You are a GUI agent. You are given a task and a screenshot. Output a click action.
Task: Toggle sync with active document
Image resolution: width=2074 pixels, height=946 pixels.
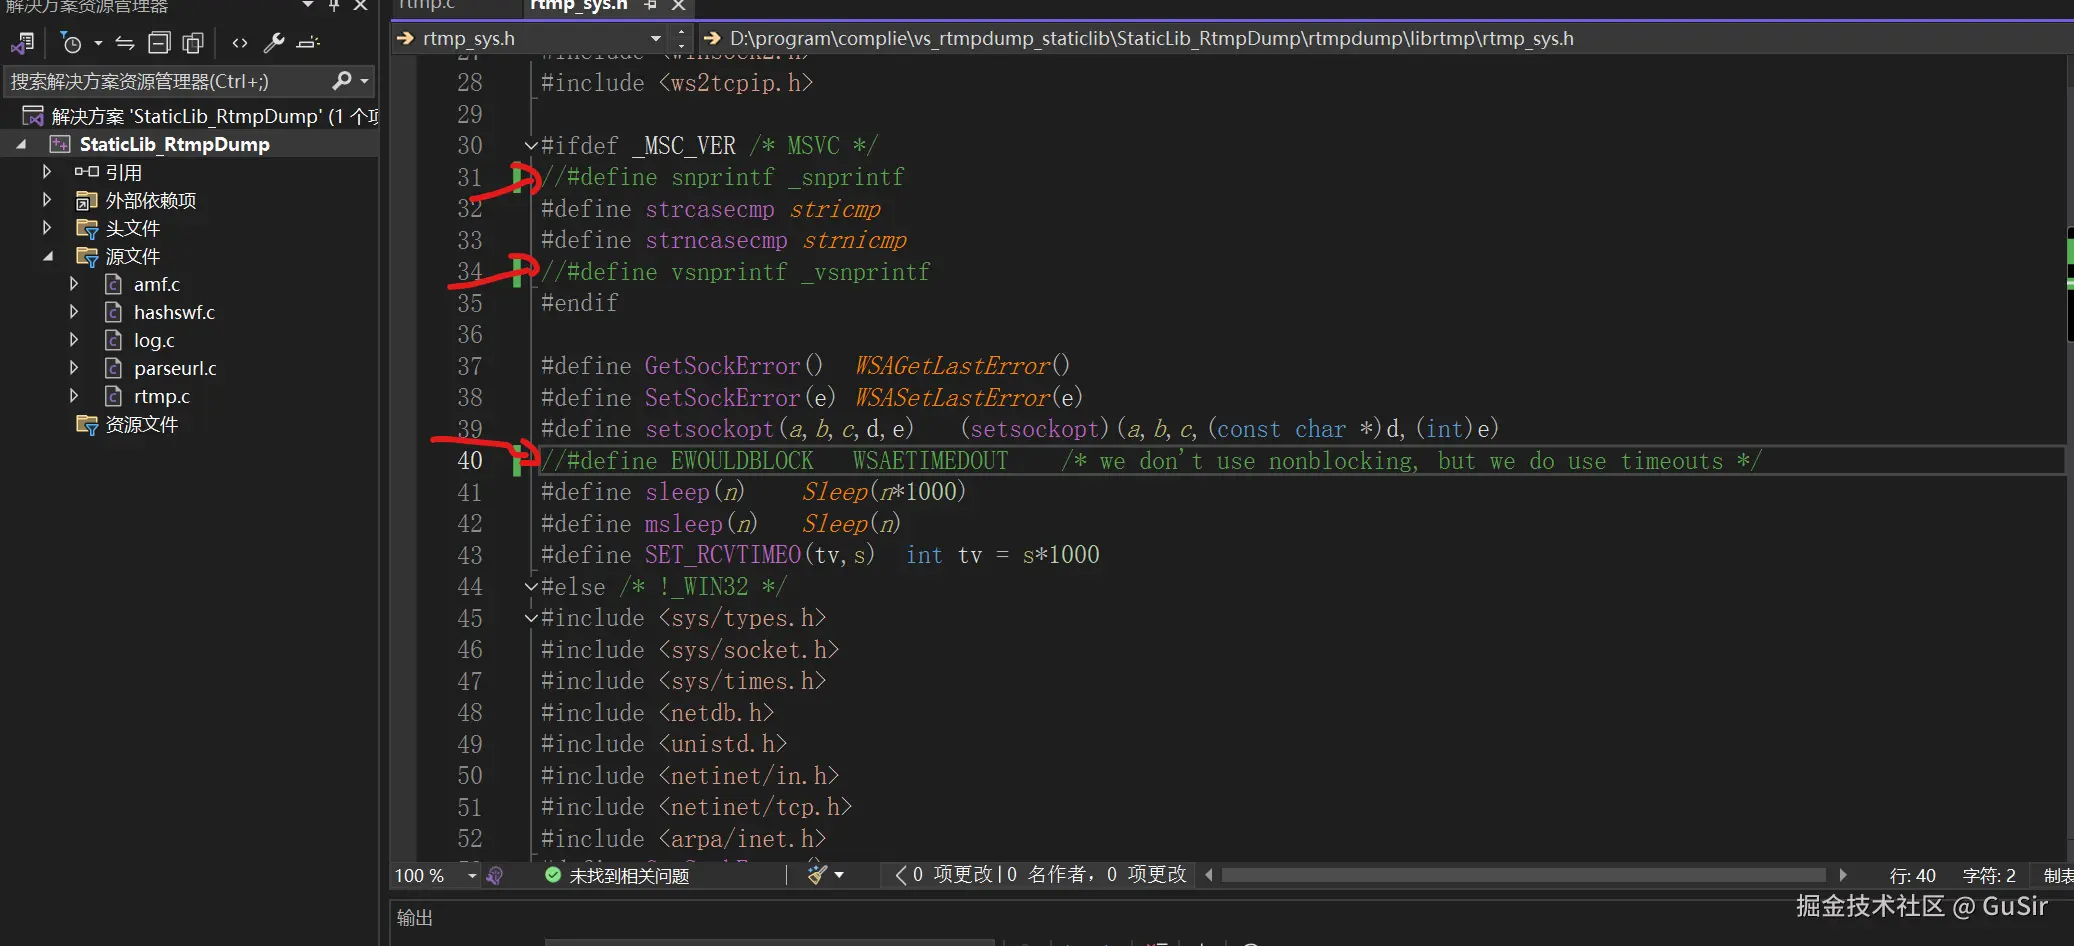[x=125, y=43]
